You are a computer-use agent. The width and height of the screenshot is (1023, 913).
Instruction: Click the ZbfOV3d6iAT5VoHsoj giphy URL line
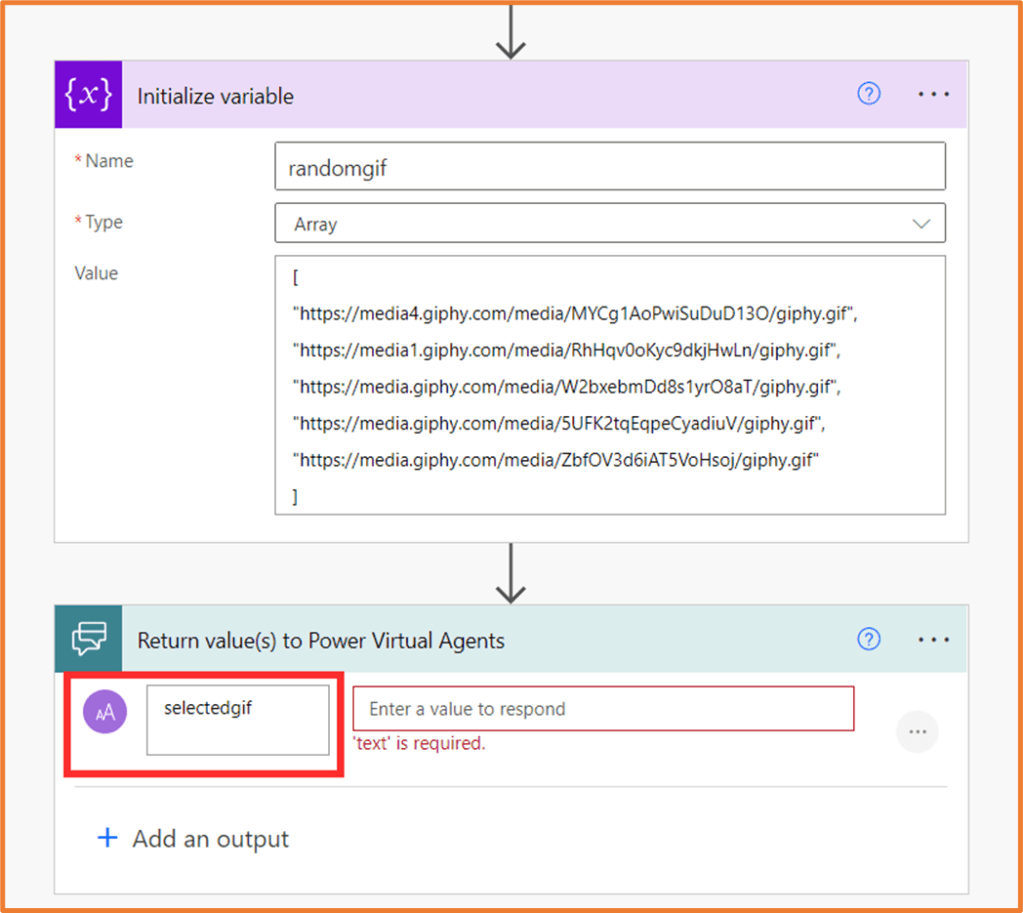click(x=555, y=460)
